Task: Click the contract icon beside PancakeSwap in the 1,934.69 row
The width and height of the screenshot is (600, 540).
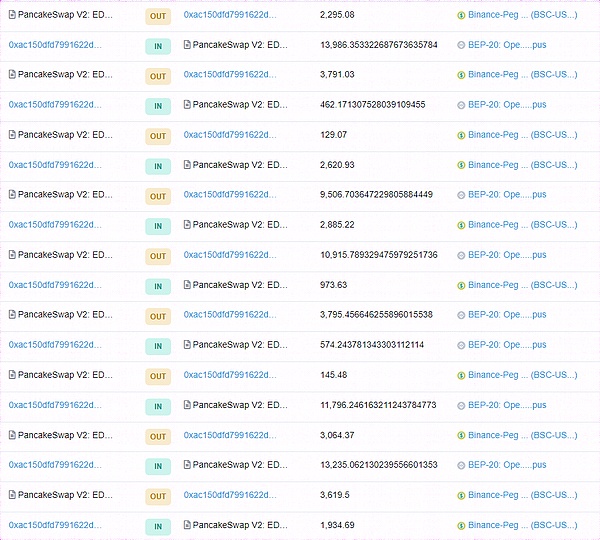Action: click(x=187, y=525)
